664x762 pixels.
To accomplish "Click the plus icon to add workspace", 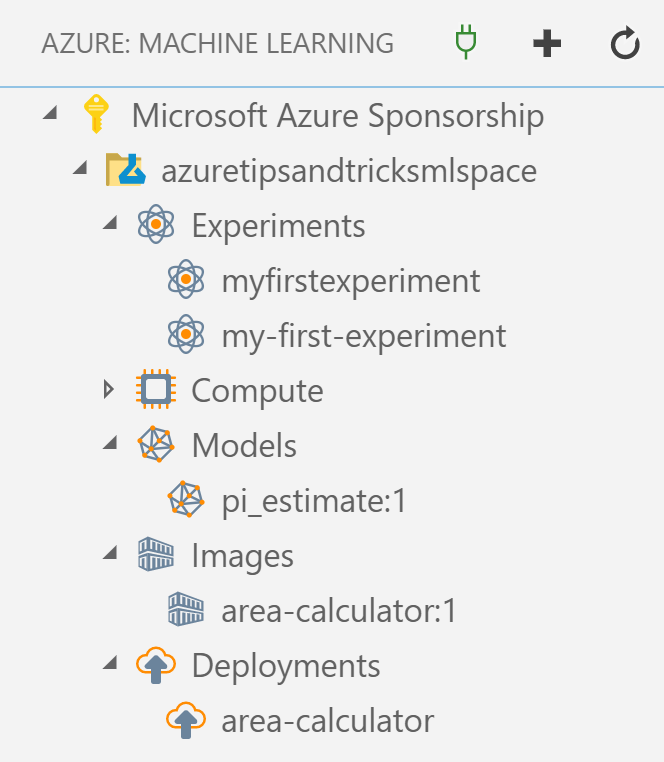I will tap(547, 43).
